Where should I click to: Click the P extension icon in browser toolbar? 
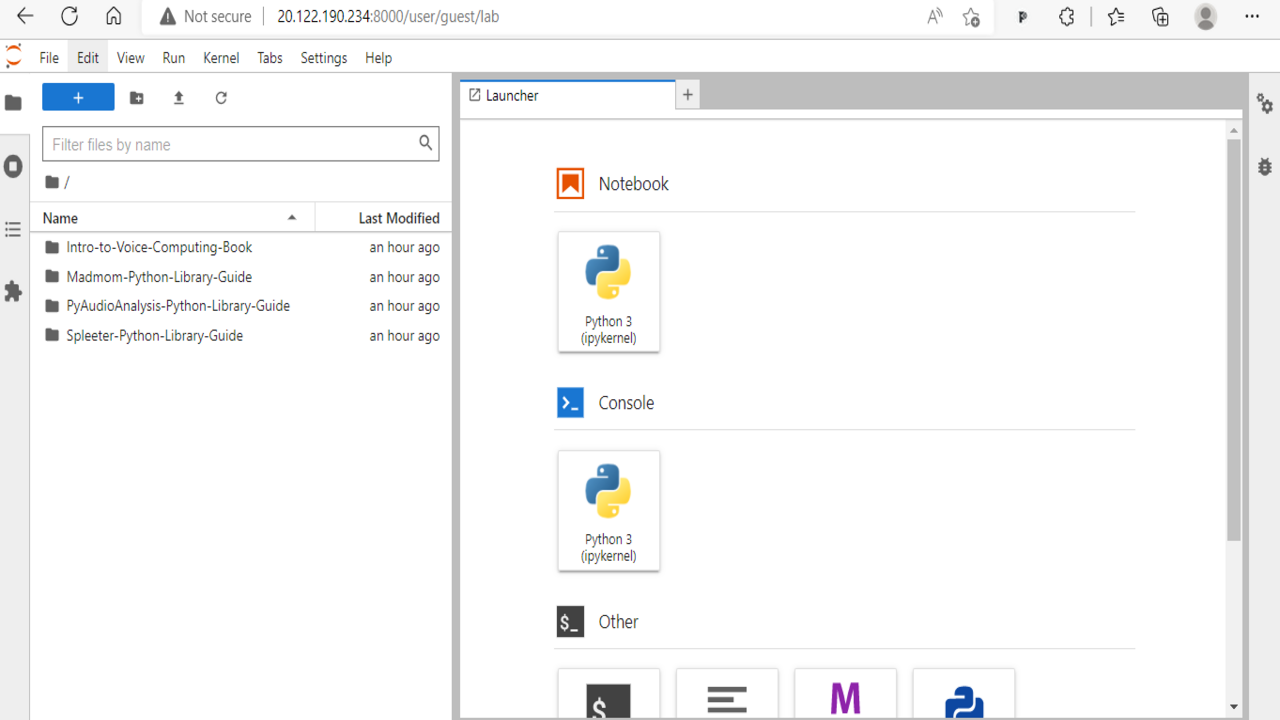(1022, 16)
